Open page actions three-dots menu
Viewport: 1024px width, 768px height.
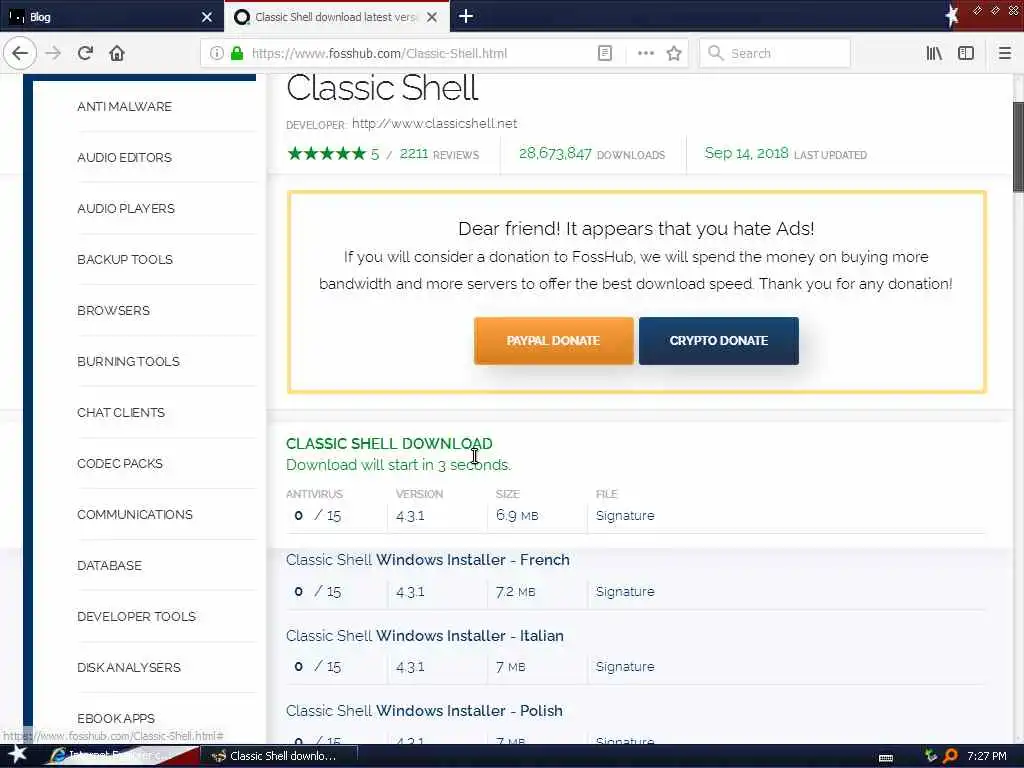pos(645,53)
